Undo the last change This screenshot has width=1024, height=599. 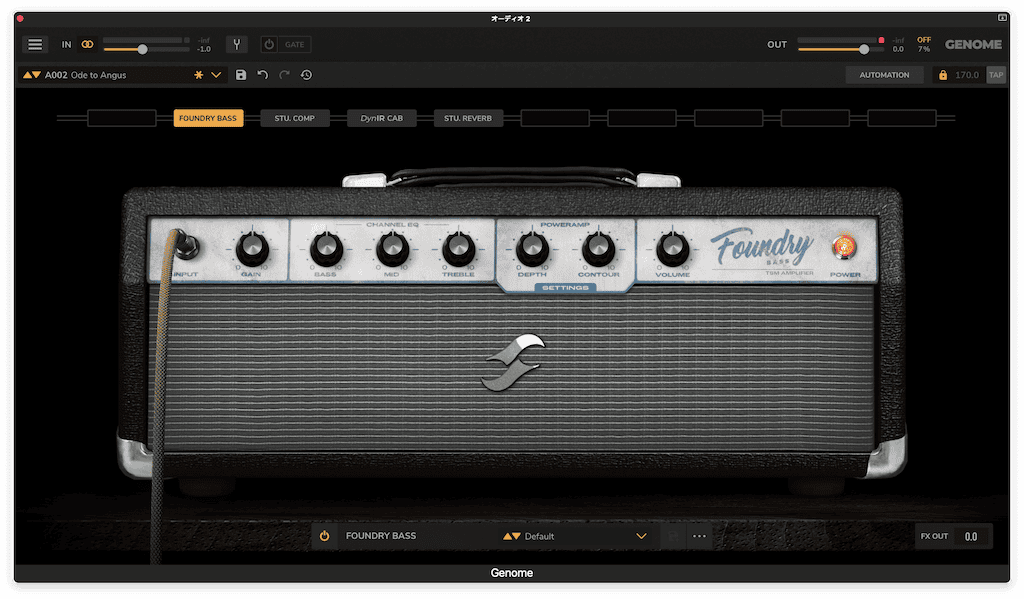click(263, 75)
